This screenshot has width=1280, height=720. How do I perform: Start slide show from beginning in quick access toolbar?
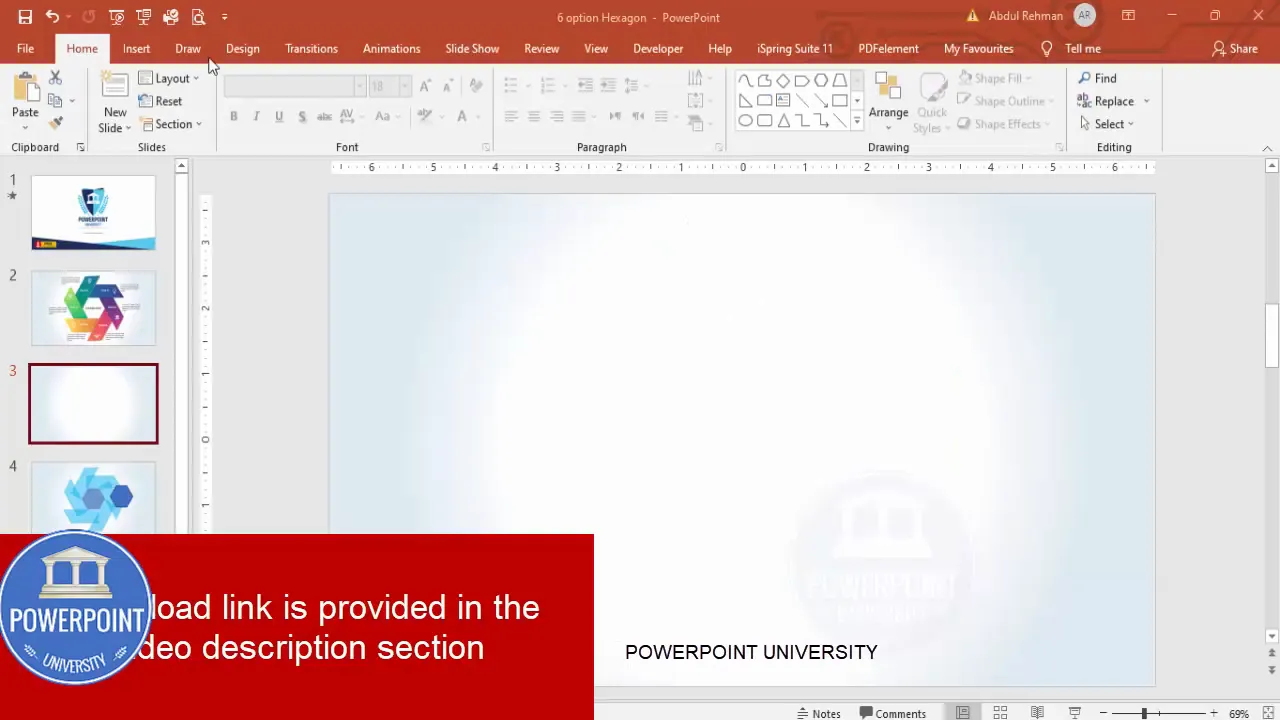117,17
